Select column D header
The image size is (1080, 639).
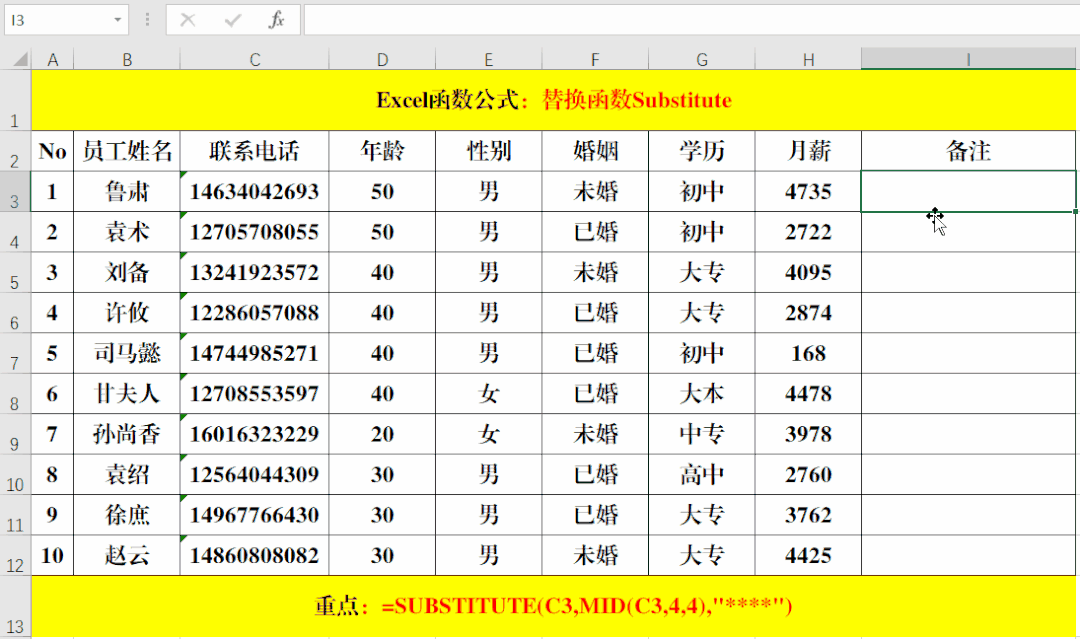click(382, 59)
